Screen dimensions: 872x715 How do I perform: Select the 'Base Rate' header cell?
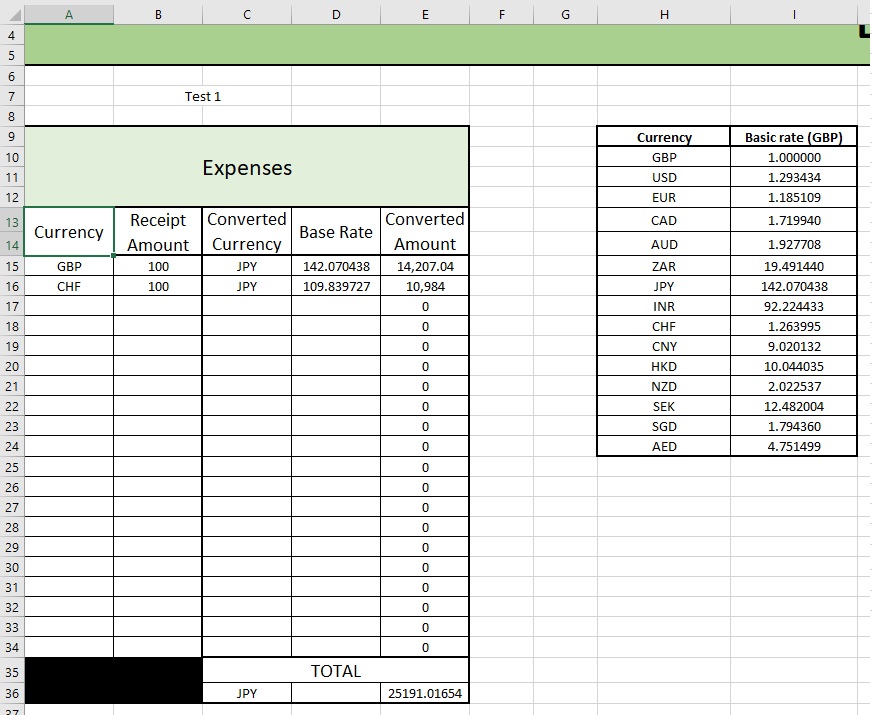(336, 232)
